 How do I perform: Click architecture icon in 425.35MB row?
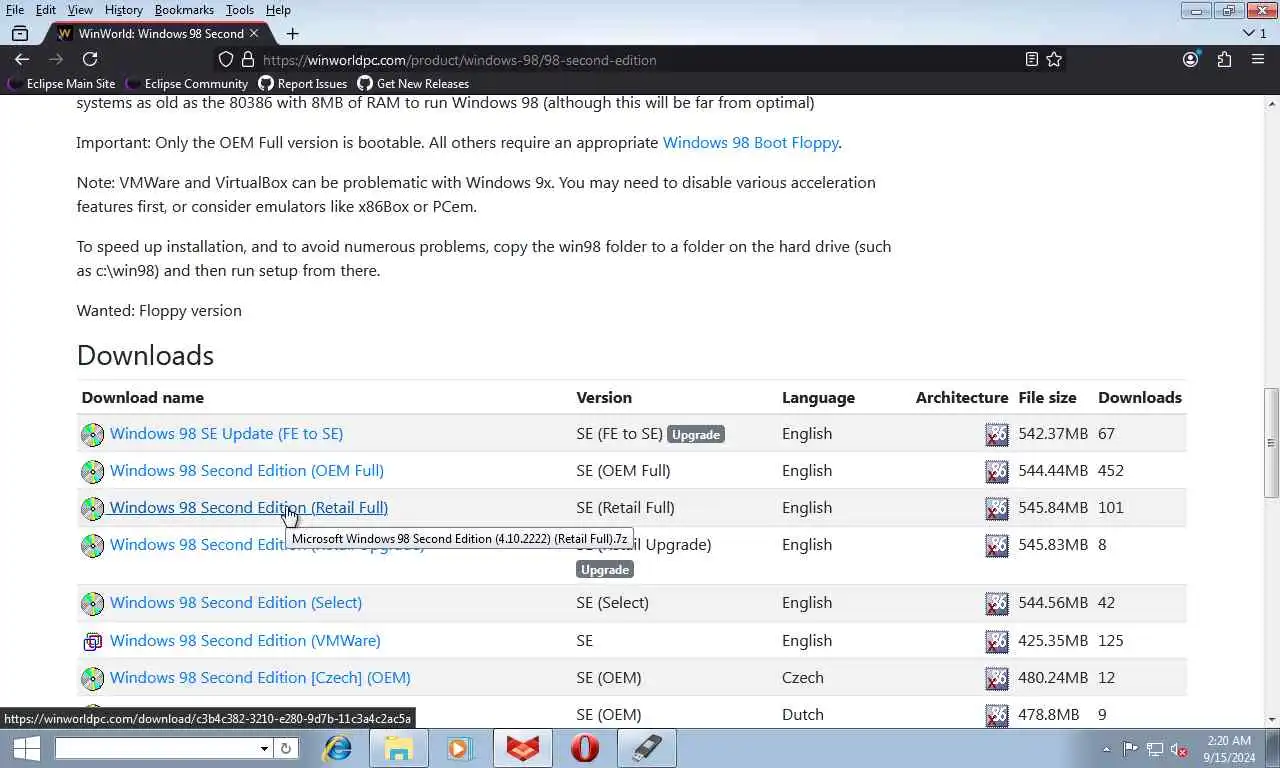point(997,641)
